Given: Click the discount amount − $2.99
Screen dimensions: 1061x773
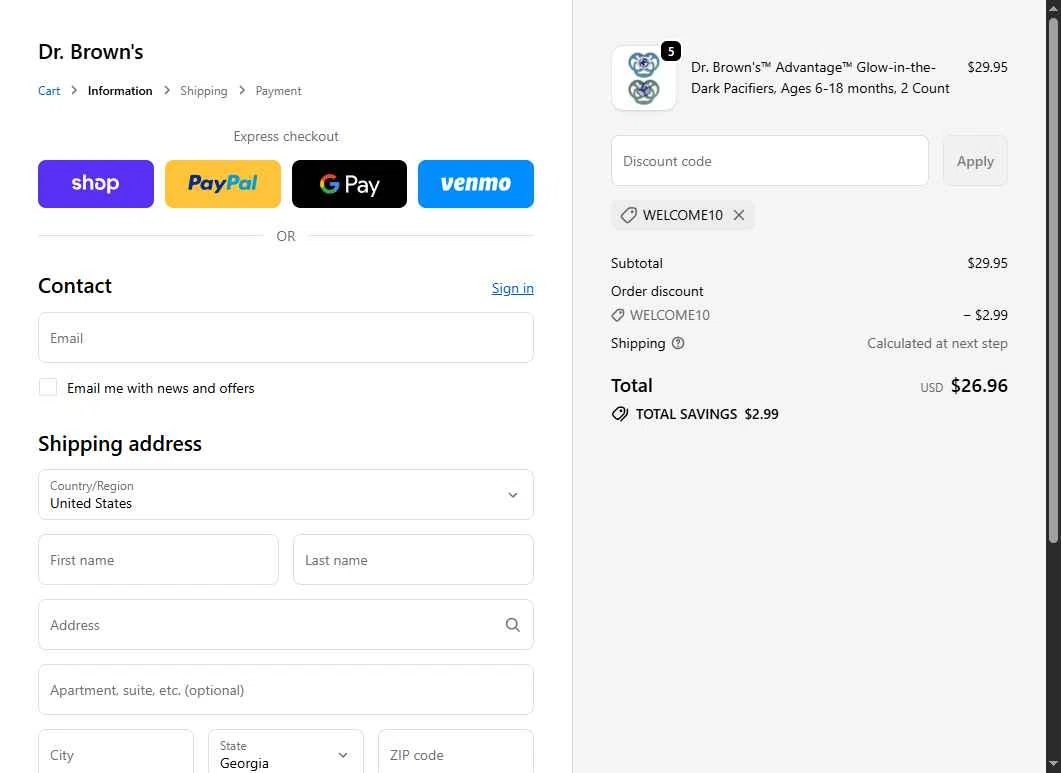Looking at the screenshot, I should (985, 315).
